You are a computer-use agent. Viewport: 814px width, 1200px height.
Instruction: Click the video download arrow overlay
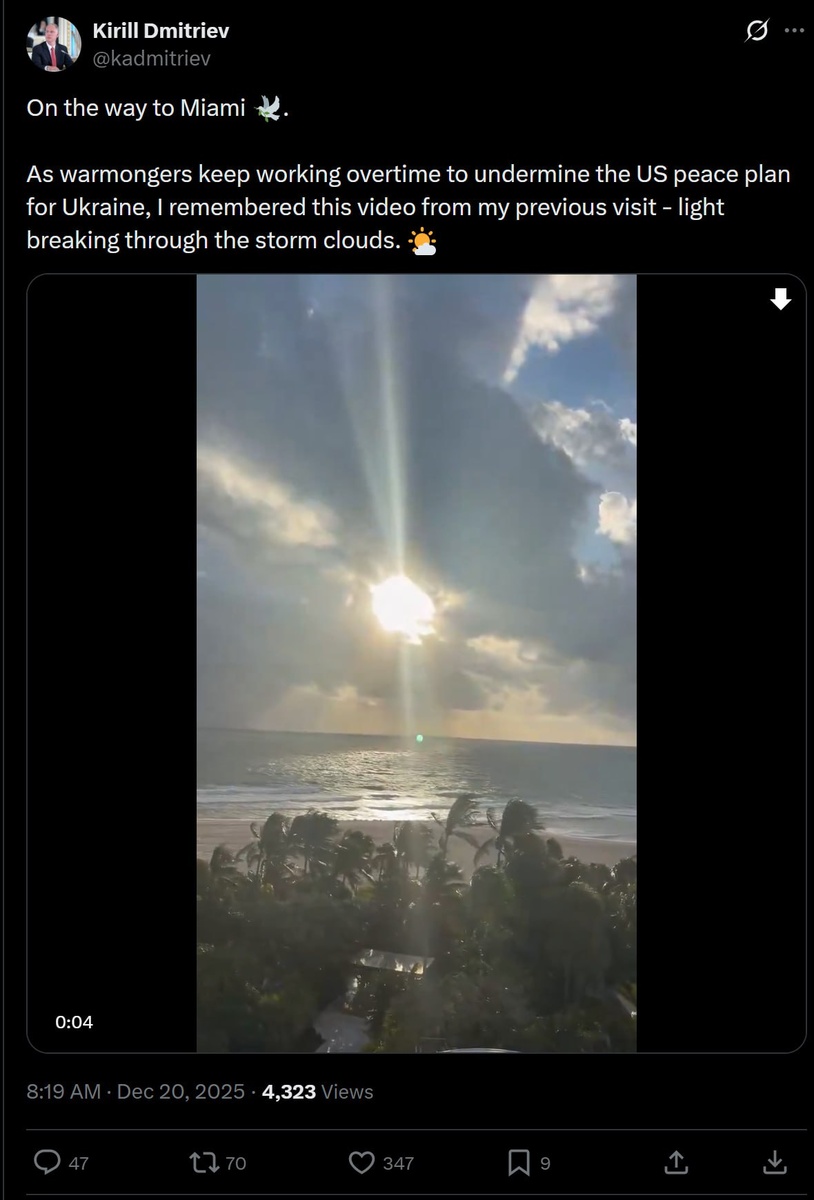[781, 299]
